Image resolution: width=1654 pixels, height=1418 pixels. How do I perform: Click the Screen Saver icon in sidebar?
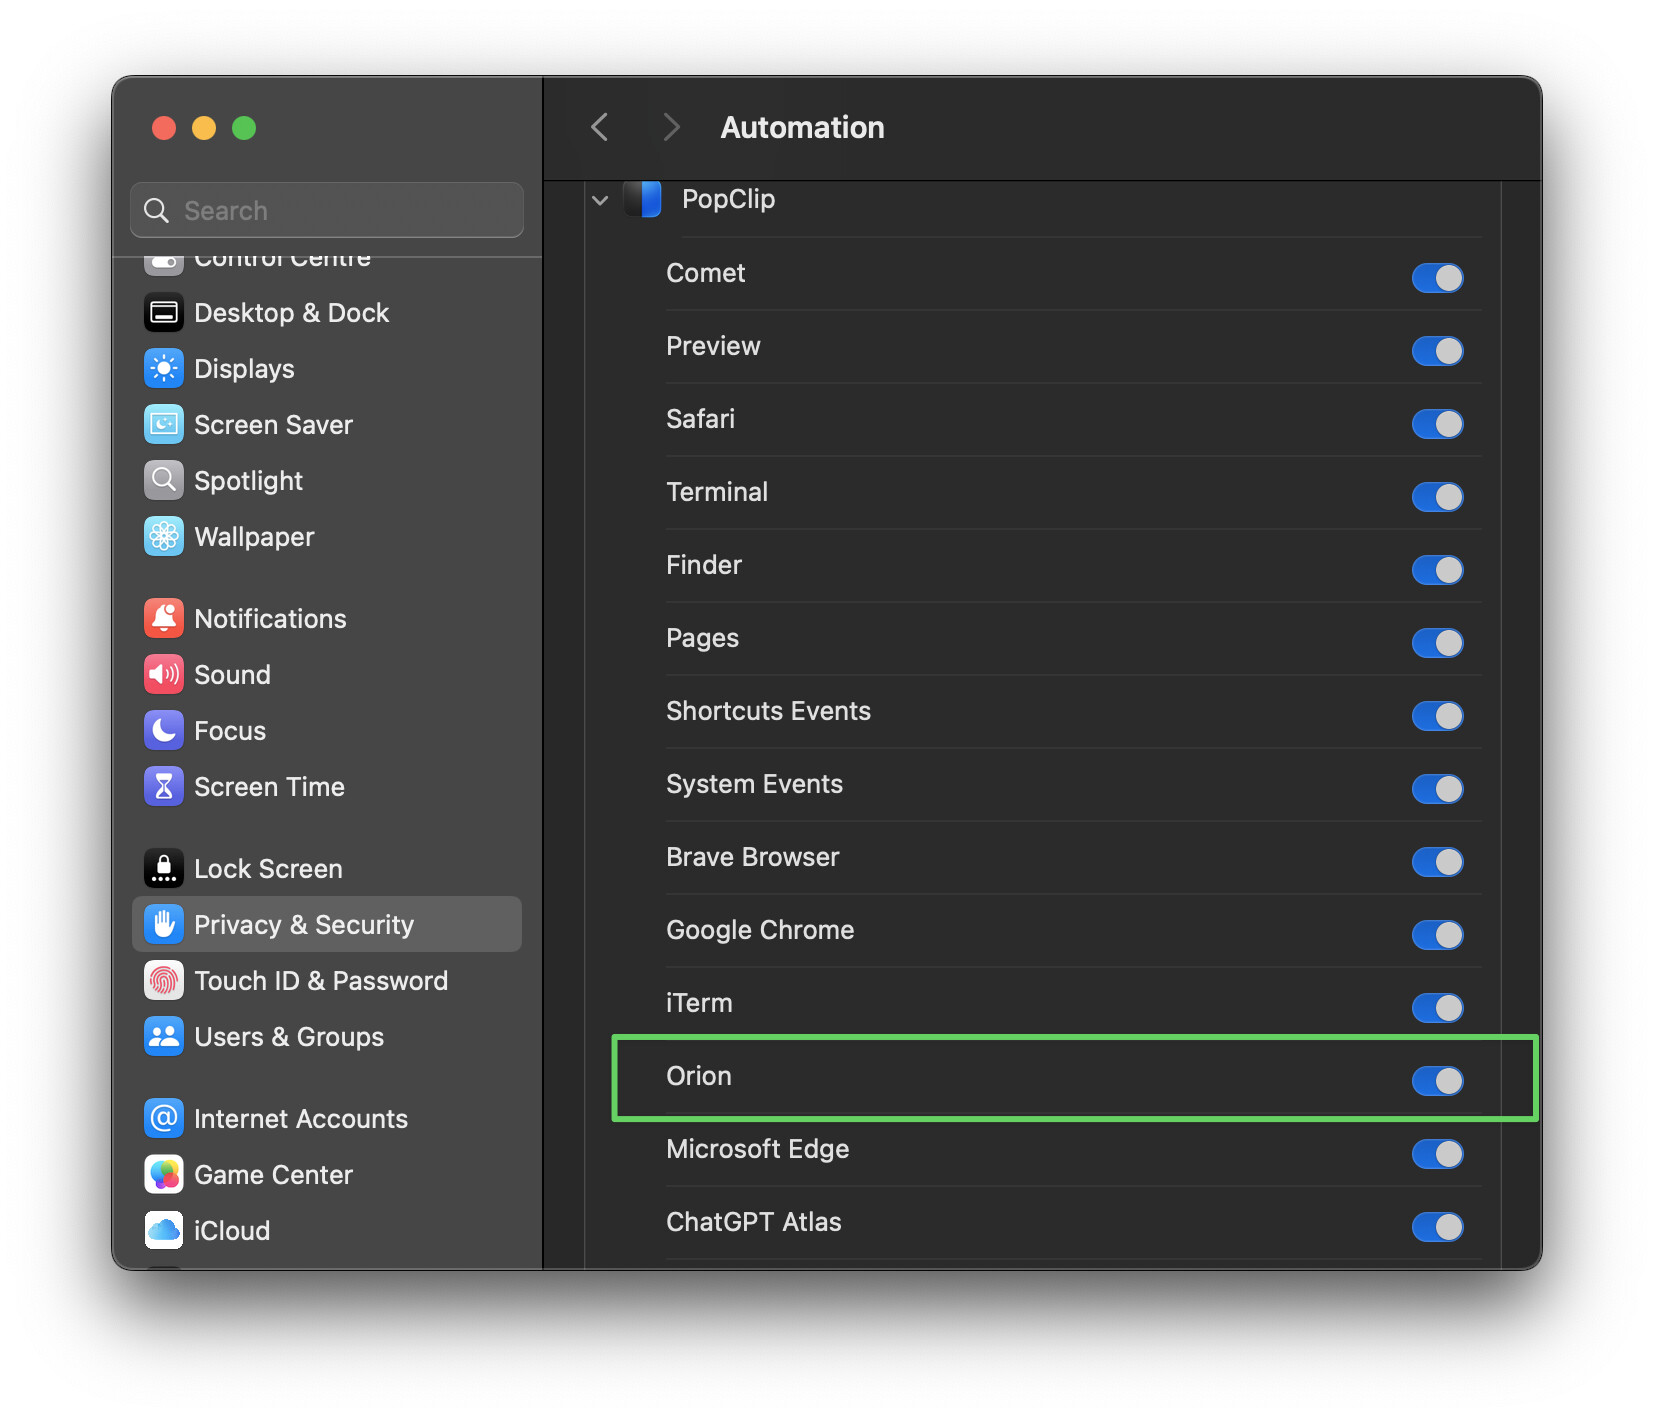164,425
